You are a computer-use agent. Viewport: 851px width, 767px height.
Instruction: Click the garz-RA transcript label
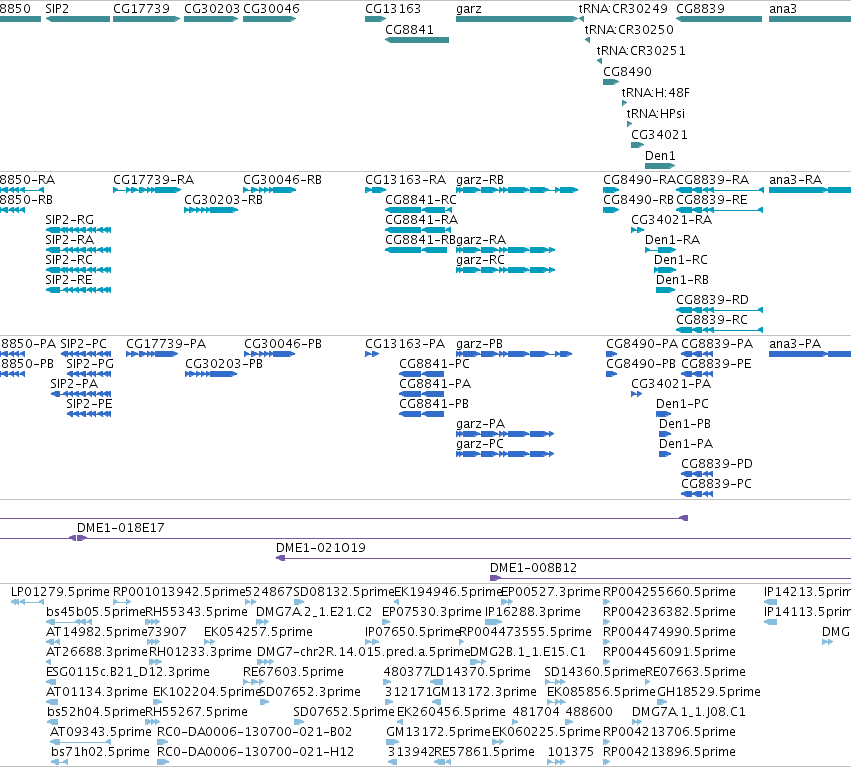pyautogui.click(x=481, y=240)
